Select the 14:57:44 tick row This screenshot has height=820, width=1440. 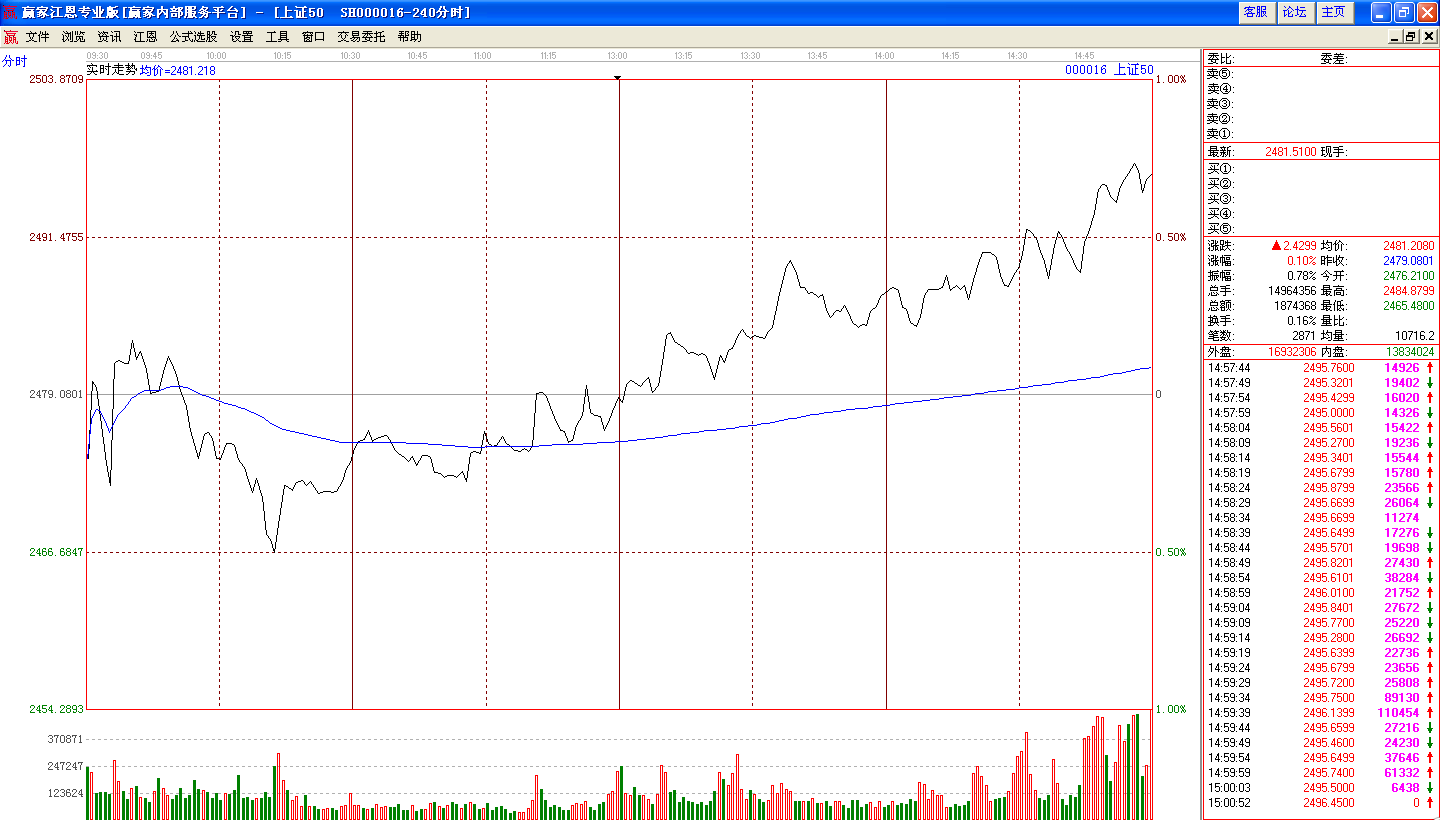pyautogui.click(x=1321, y=368)
